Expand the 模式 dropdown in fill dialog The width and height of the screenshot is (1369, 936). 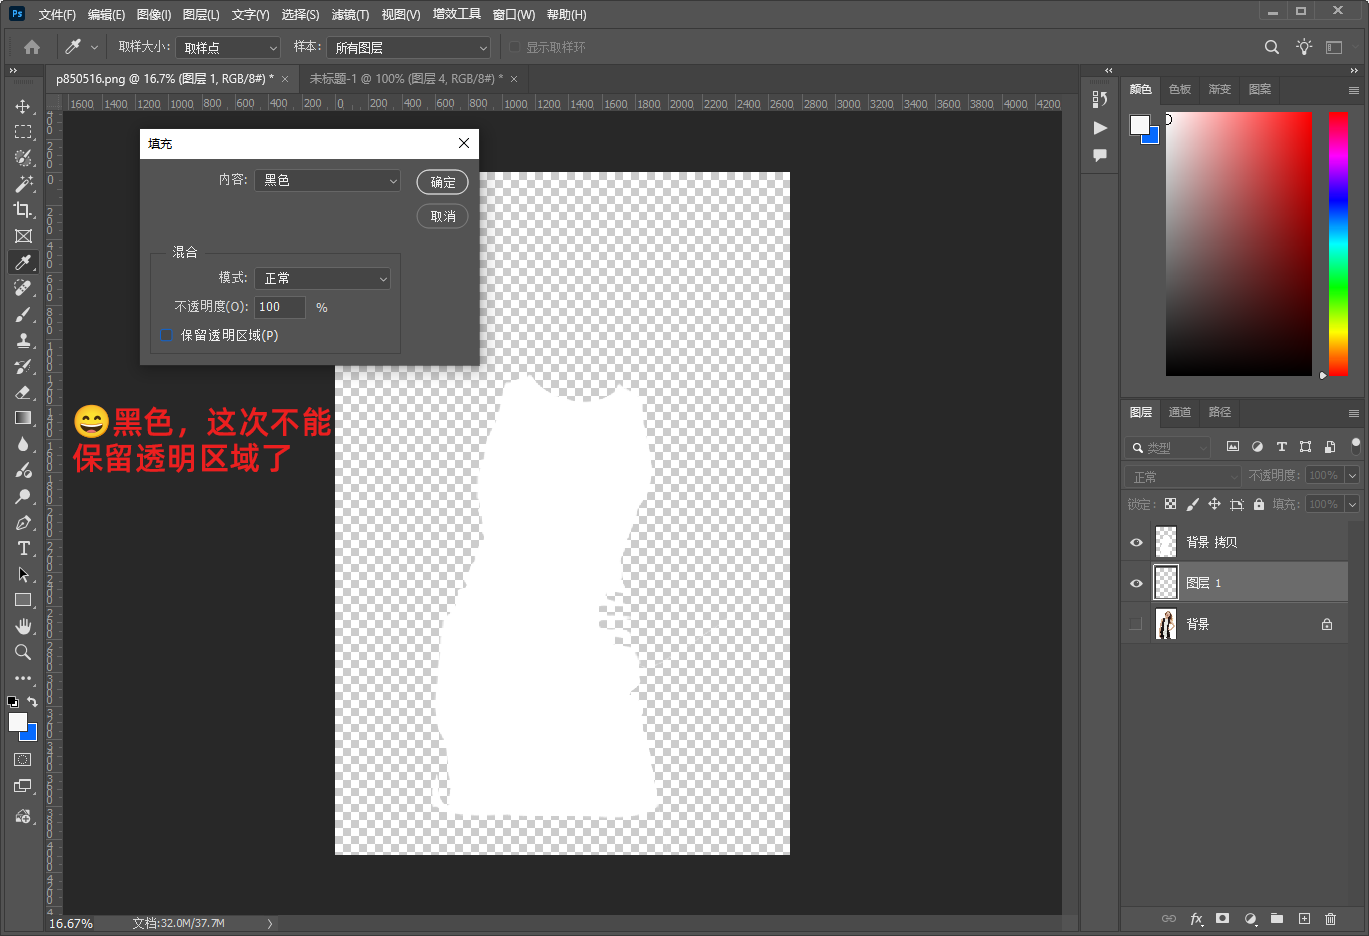click(x=322, y=278)
